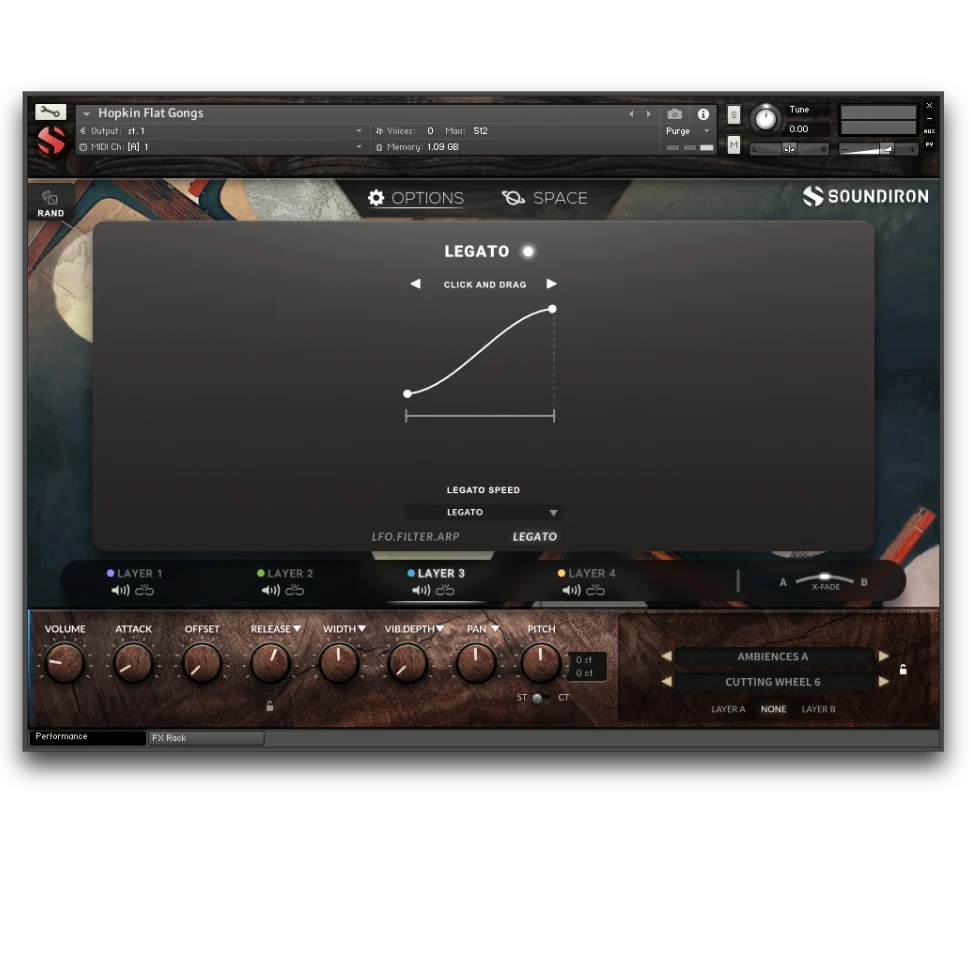Click the CUTTING WHEEL 6 sound field
The image size is (970, 970).
[x=773, y=682]
